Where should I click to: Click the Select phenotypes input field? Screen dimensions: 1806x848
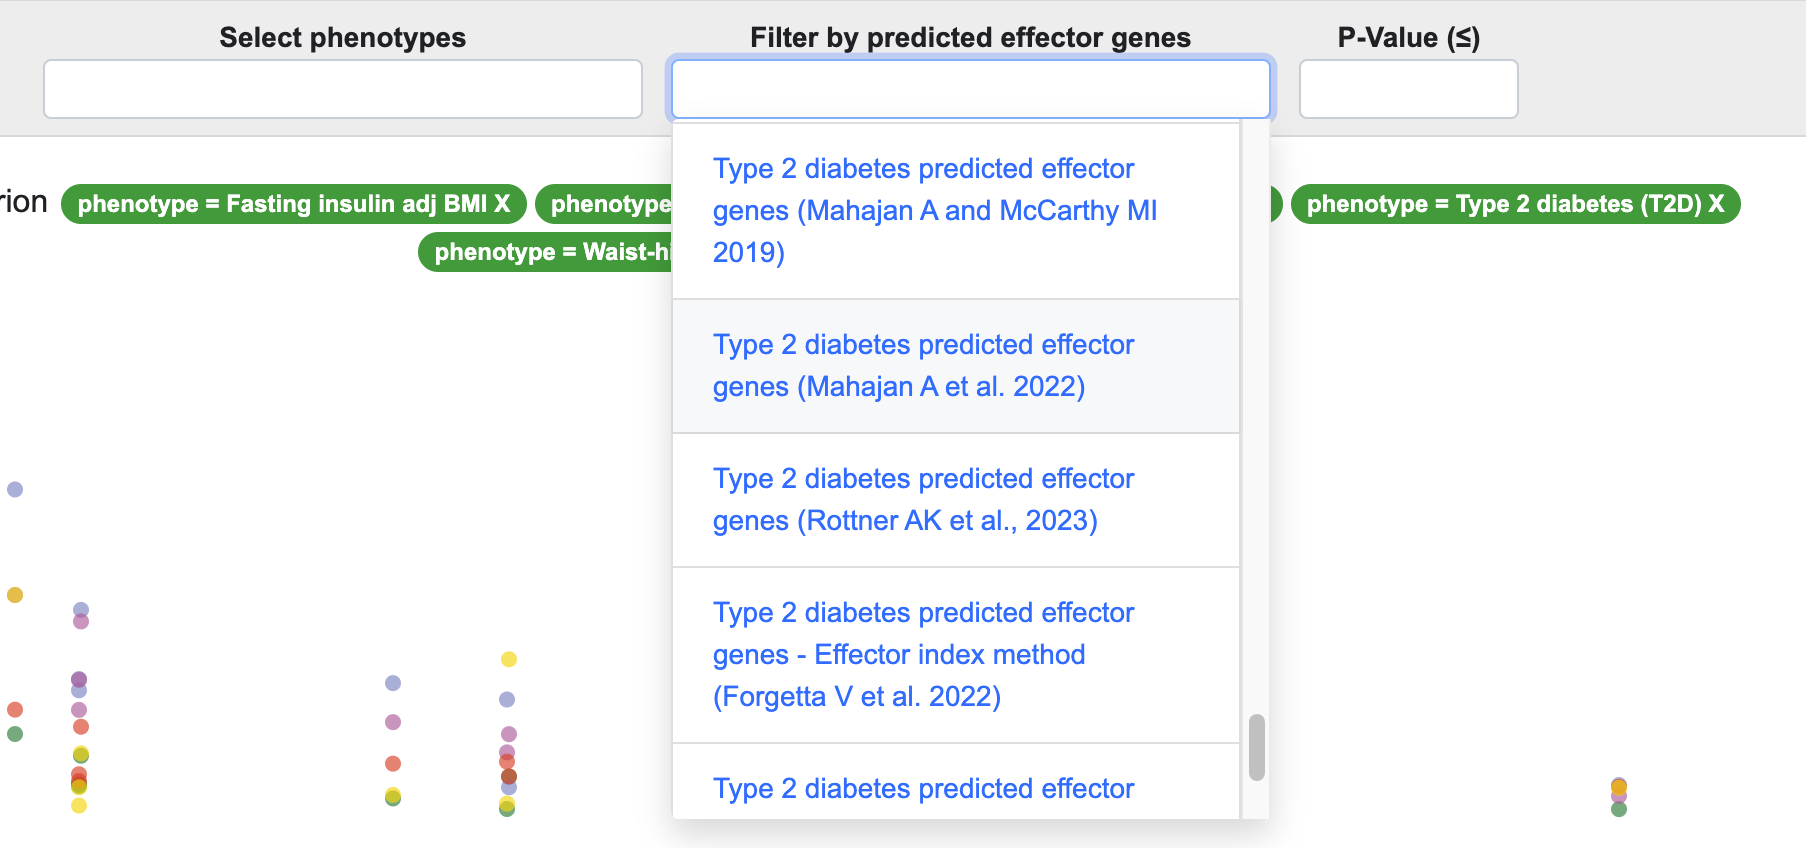point(342,88)
